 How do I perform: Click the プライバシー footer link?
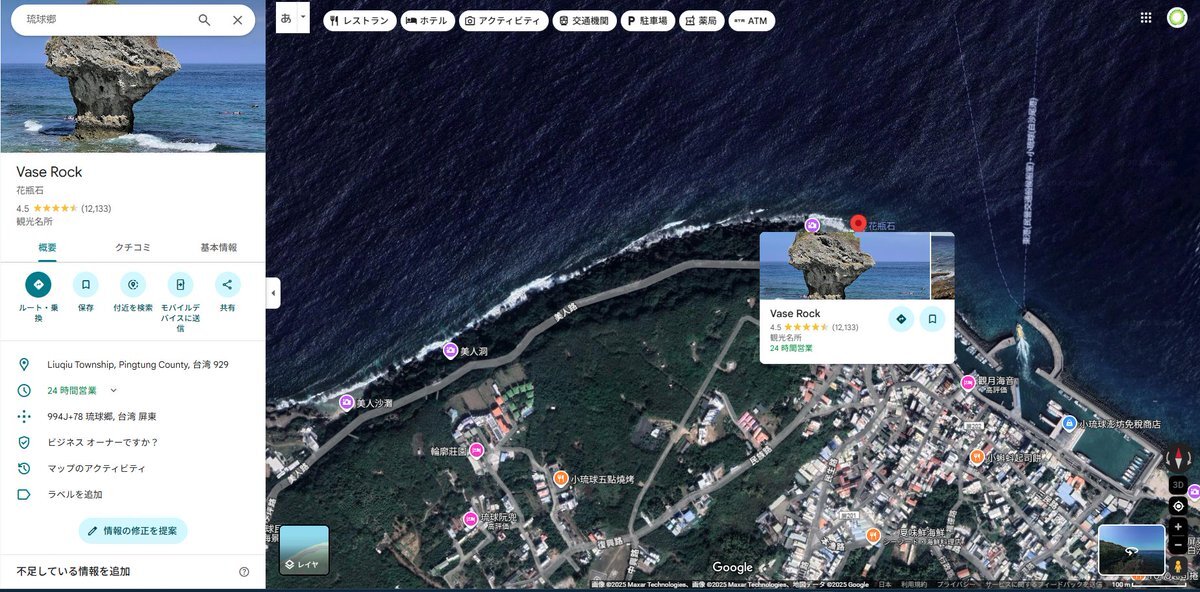click(957, 584)
